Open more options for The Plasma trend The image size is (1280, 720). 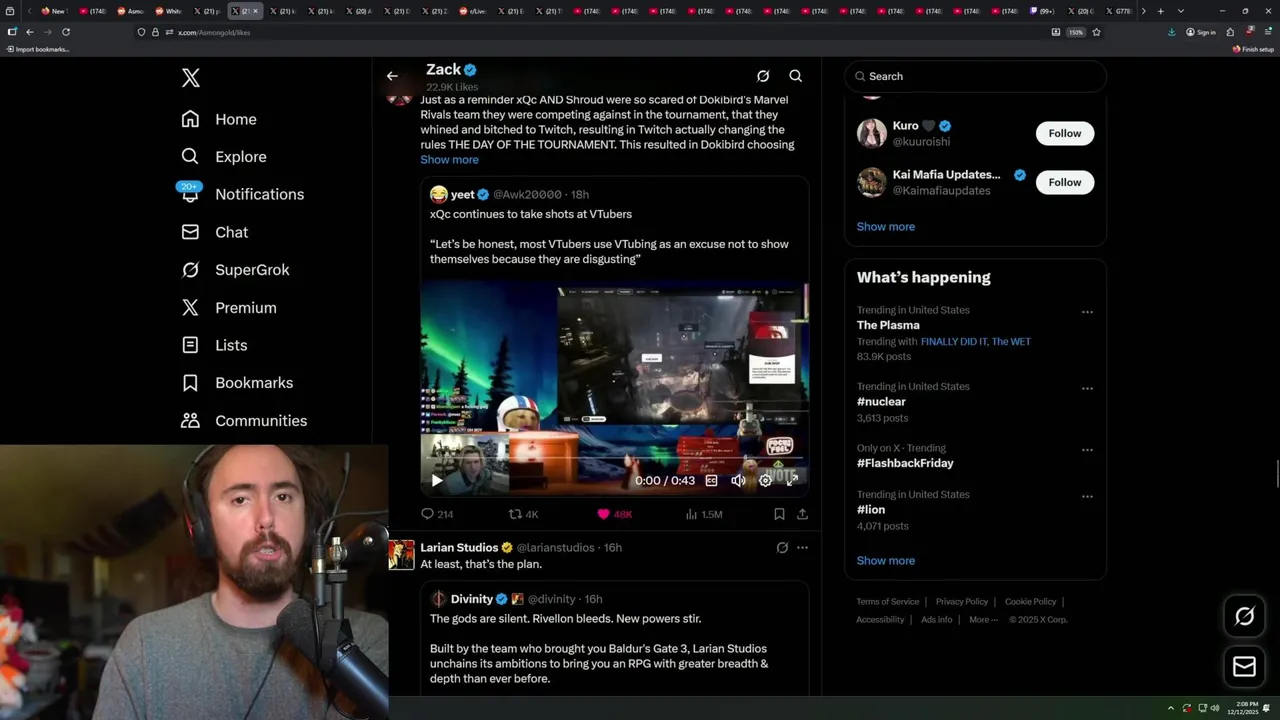1087,312
